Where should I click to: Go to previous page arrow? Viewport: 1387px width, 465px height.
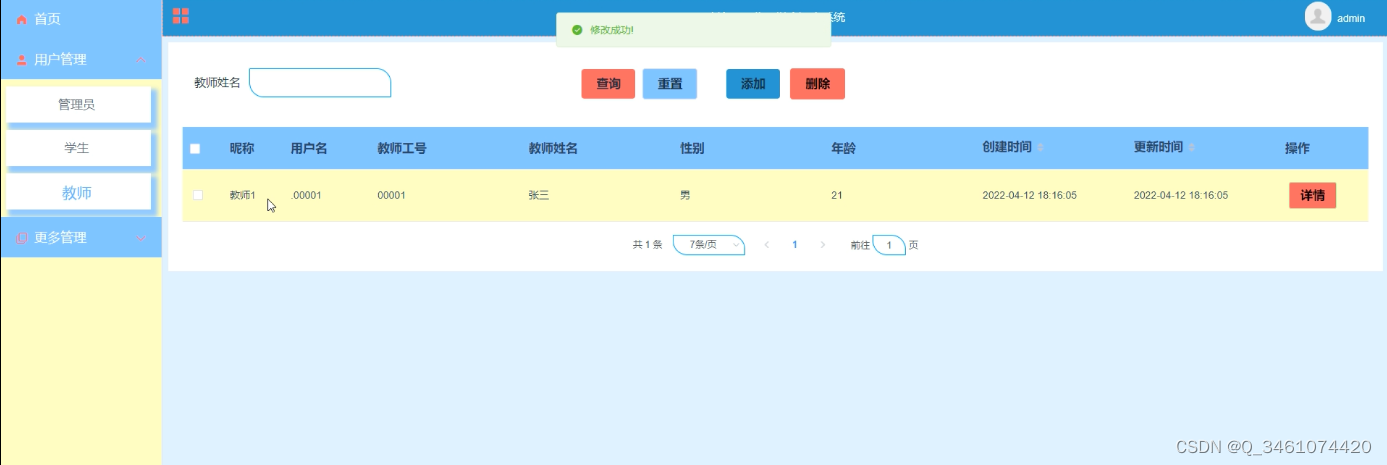[767, 245]
